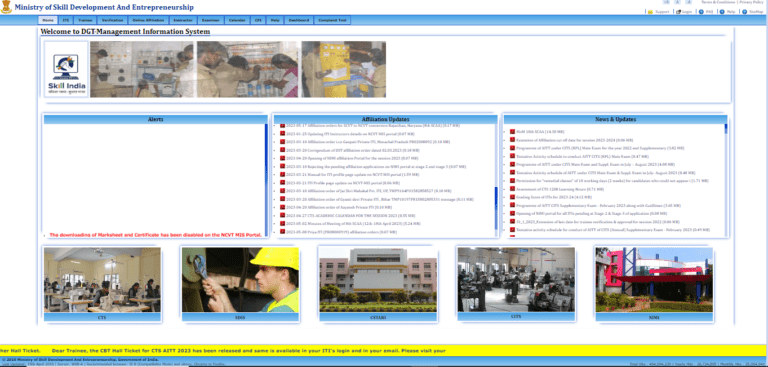Open the Verification menu
Screen dimensions: 768x367
coord(113,21)
